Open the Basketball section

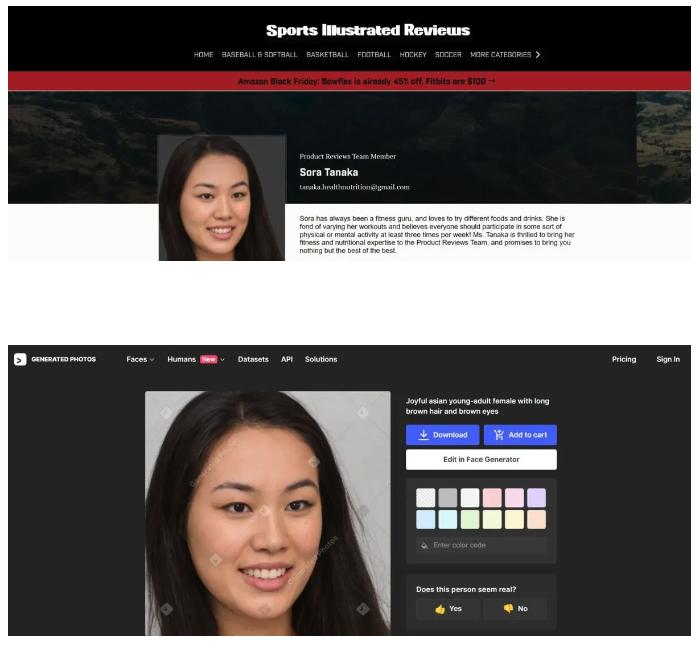click(x=327, y=55)
